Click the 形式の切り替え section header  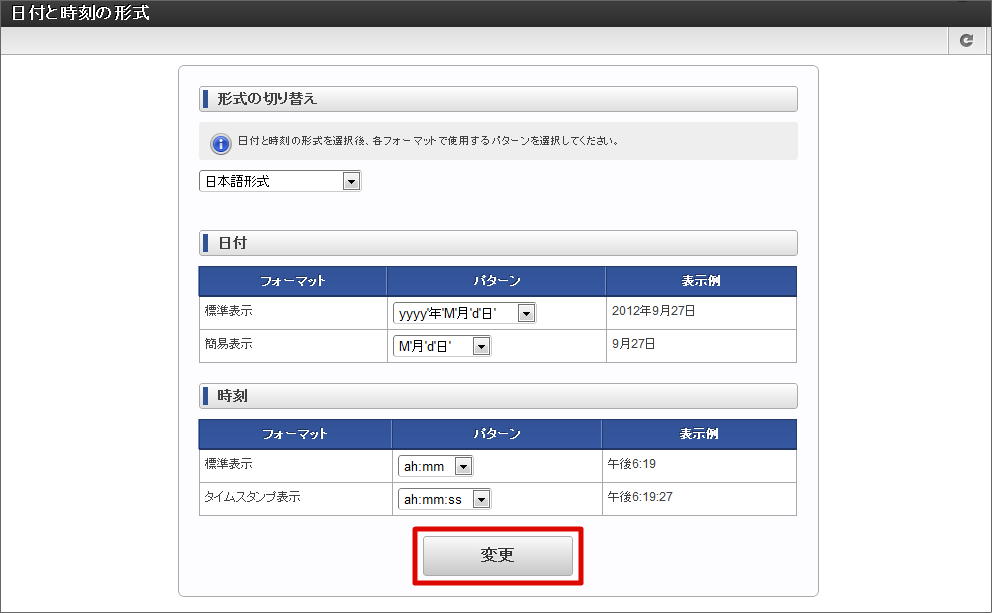498,99
